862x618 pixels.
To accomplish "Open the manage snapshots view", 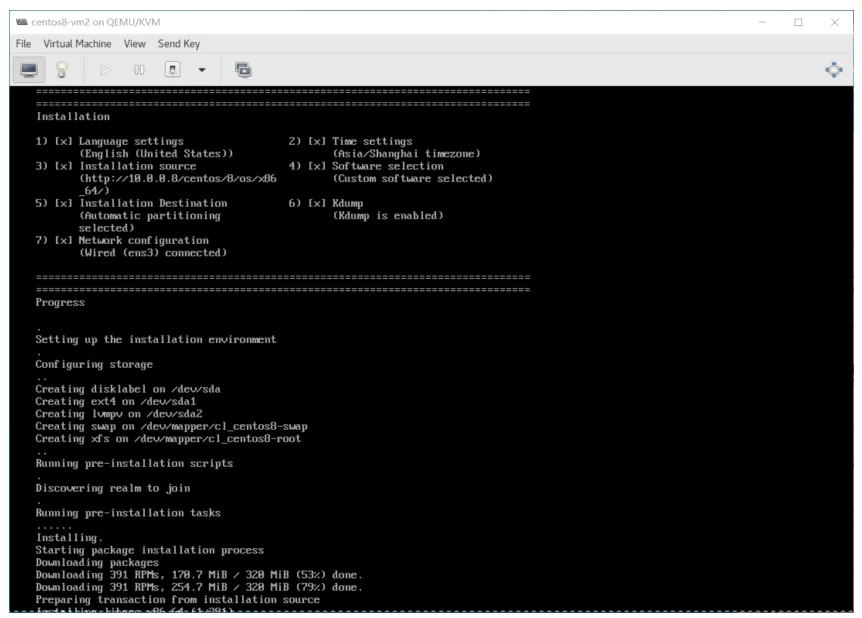I will tap(243, 70).
